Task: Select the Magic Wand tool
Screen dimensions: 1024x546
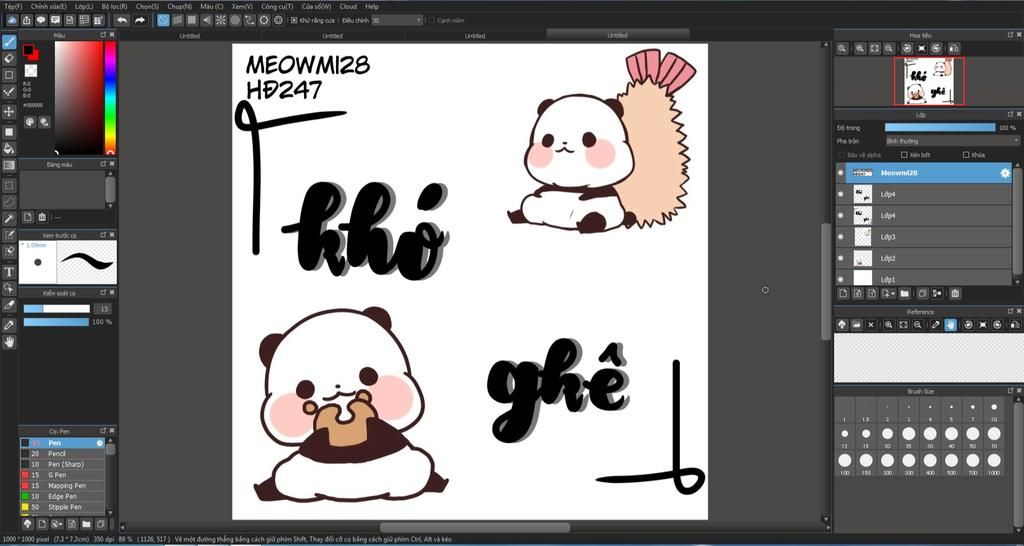Action: click(9, 219)
